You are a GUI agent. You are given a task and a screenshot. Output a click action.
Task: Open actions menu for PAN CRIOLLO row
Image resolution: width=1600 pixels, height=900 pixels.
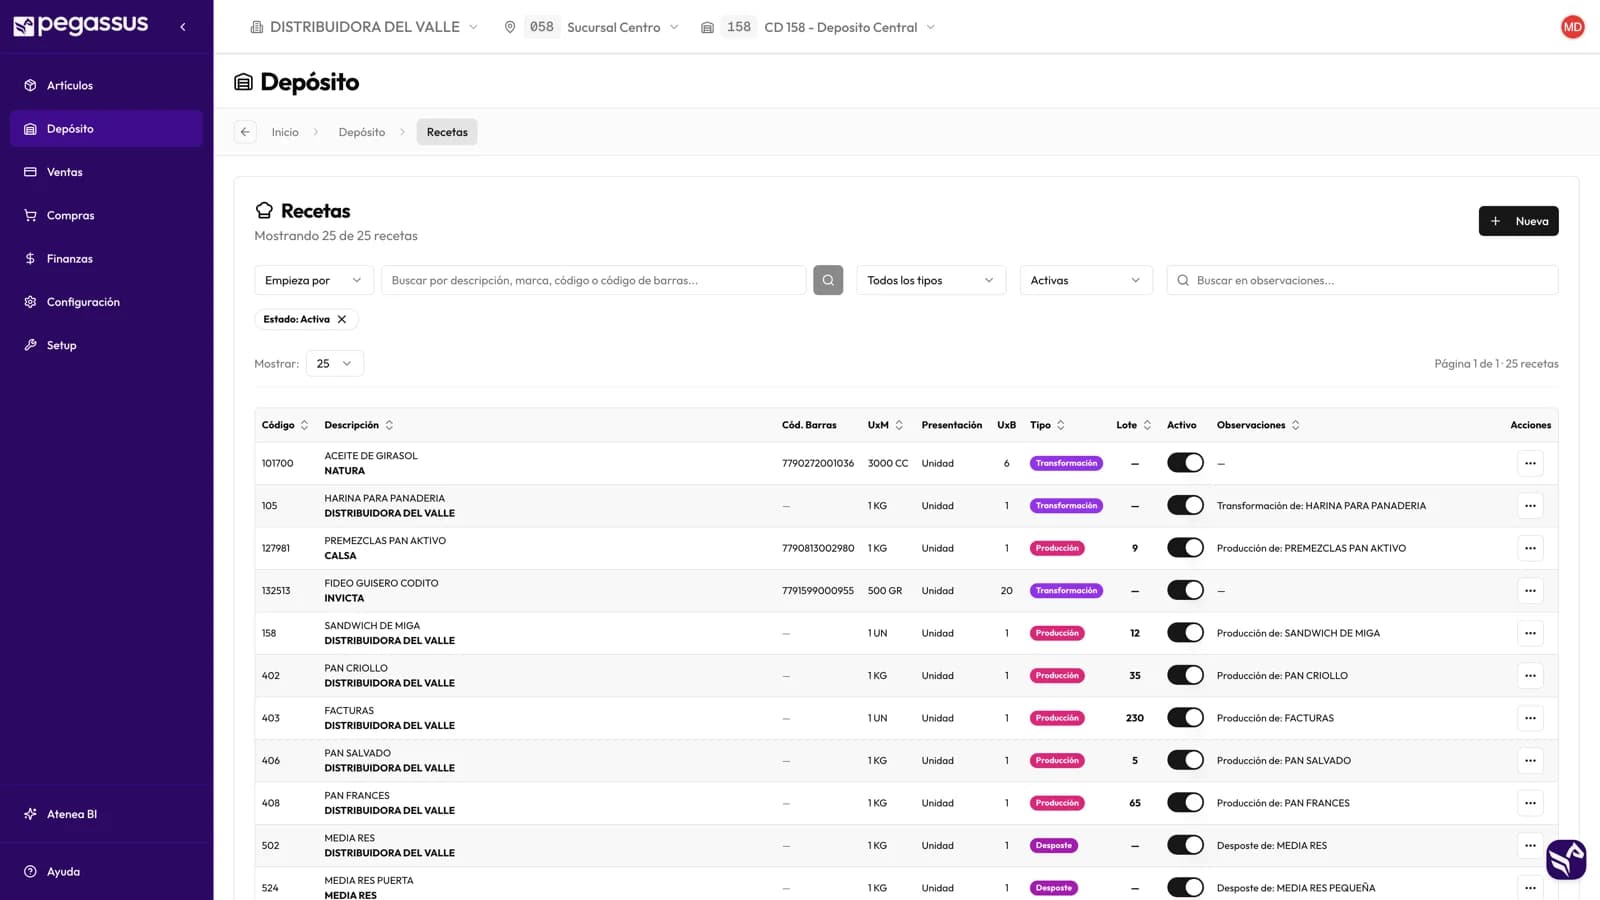coord(1530,676)
